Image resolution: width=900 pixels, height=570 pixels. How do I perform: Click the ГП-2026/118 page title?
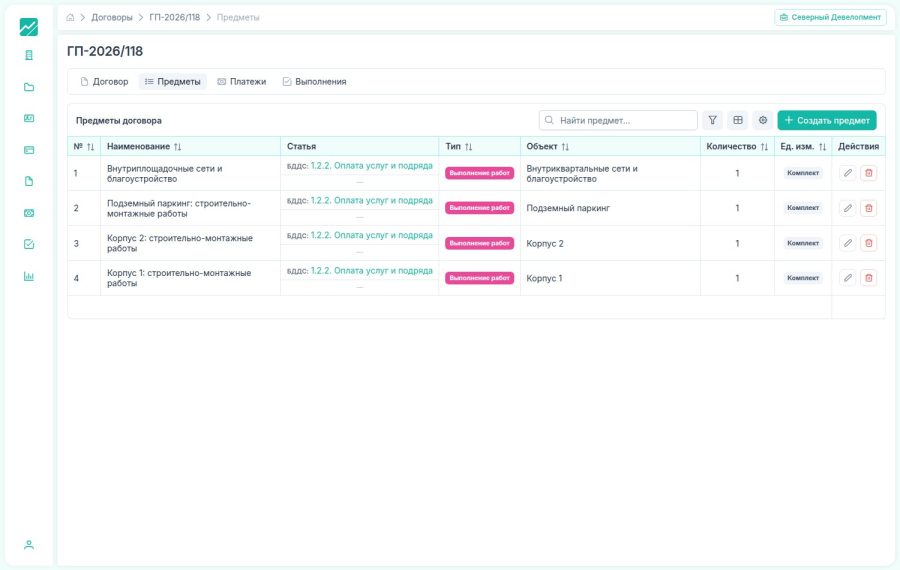[x=105, y=51]
